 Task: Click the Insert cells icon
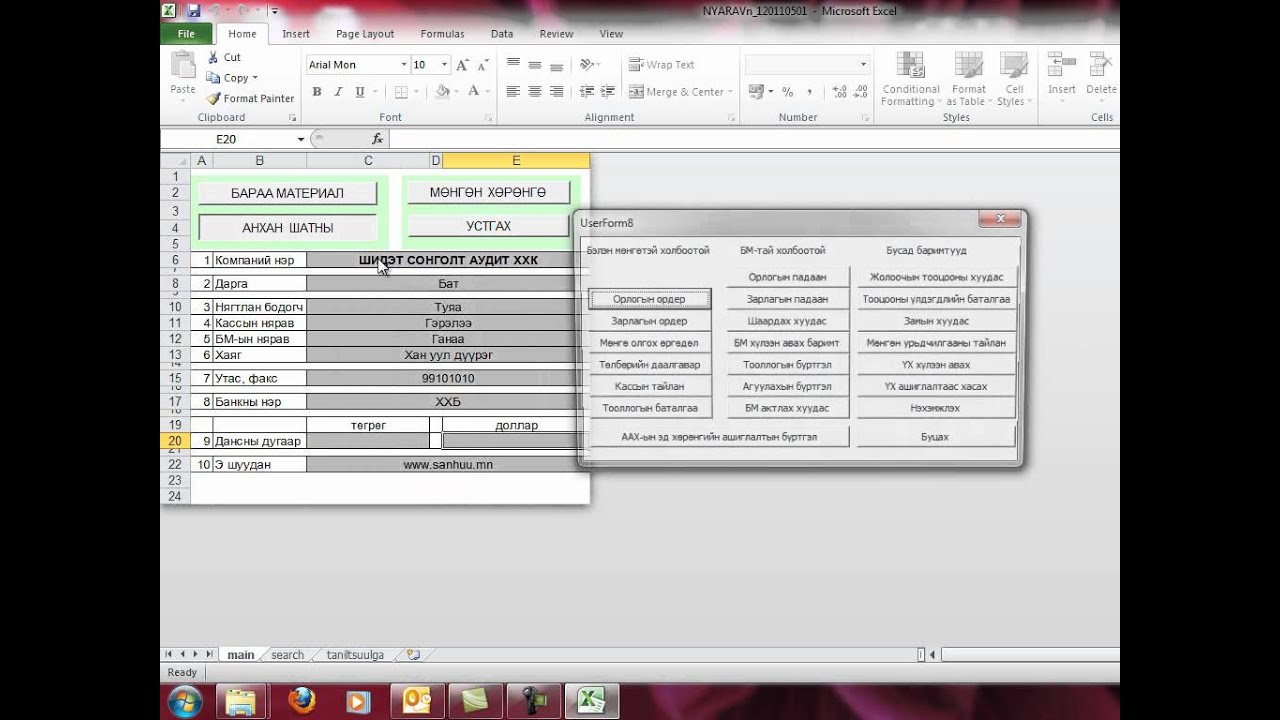pos(1061,66)
